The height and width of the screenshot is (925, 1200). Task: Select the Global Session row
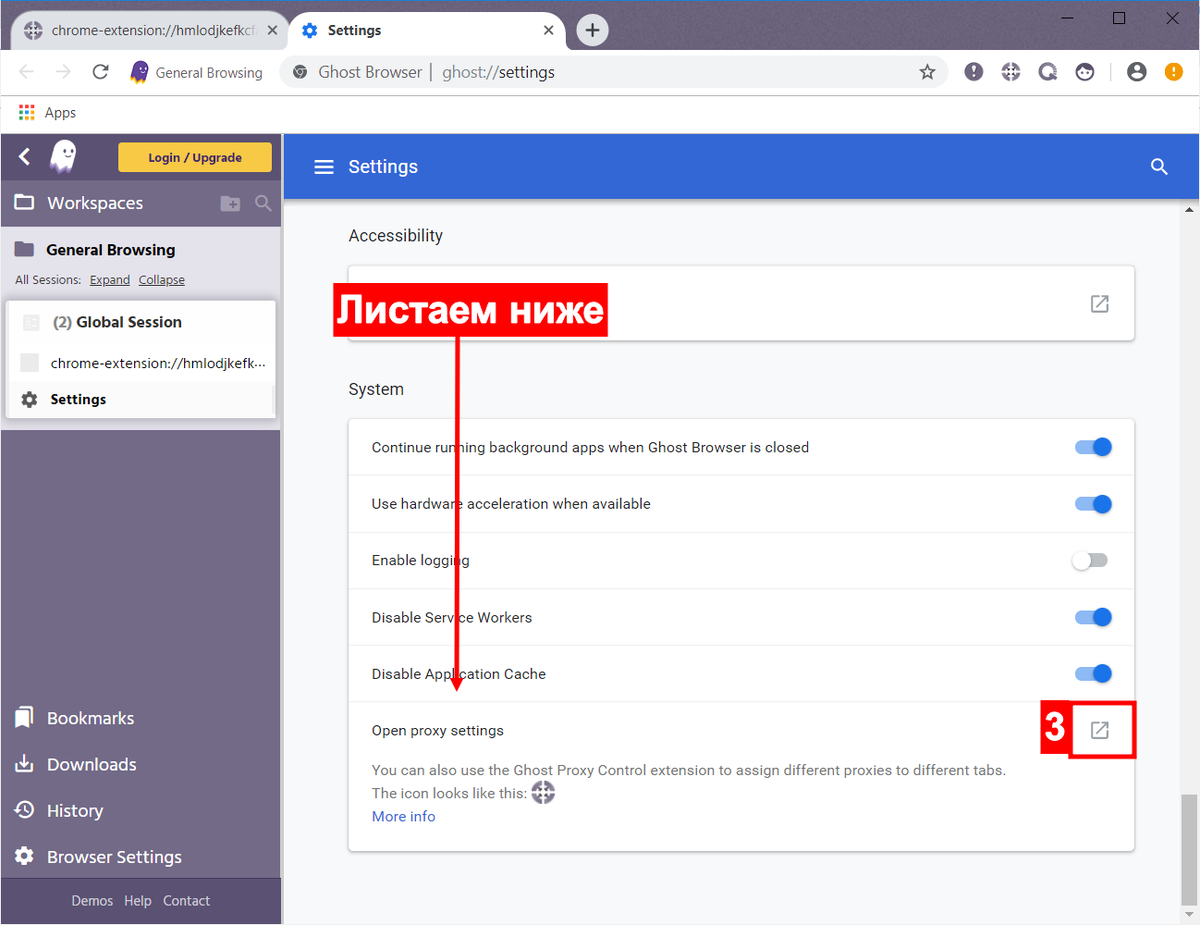[x=140, y=322]
